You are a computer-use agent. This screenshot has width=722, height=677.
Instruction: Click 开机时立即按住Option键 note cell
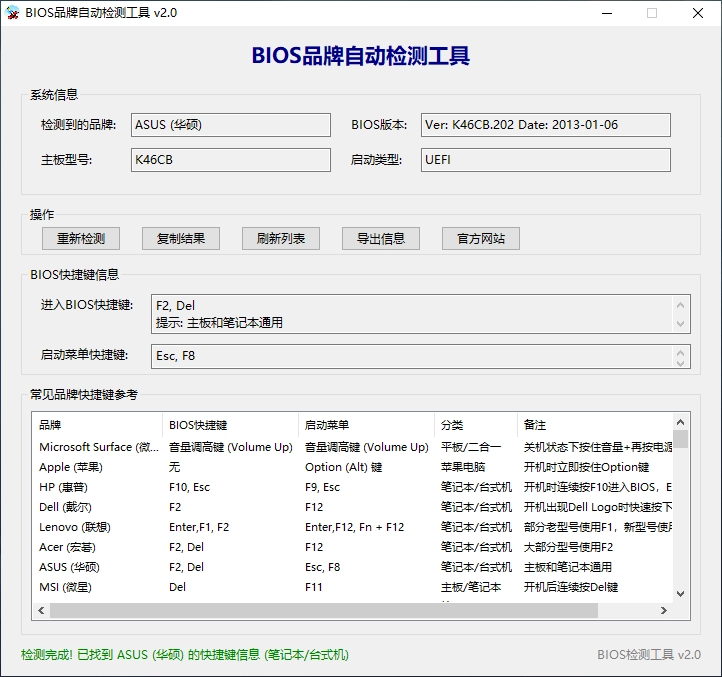coord(586,467)
